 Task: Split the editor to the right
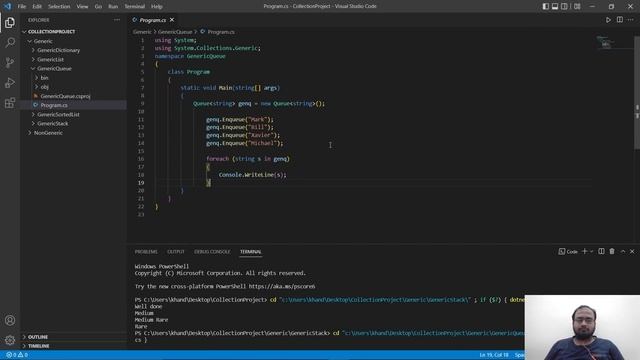(620, 20)
